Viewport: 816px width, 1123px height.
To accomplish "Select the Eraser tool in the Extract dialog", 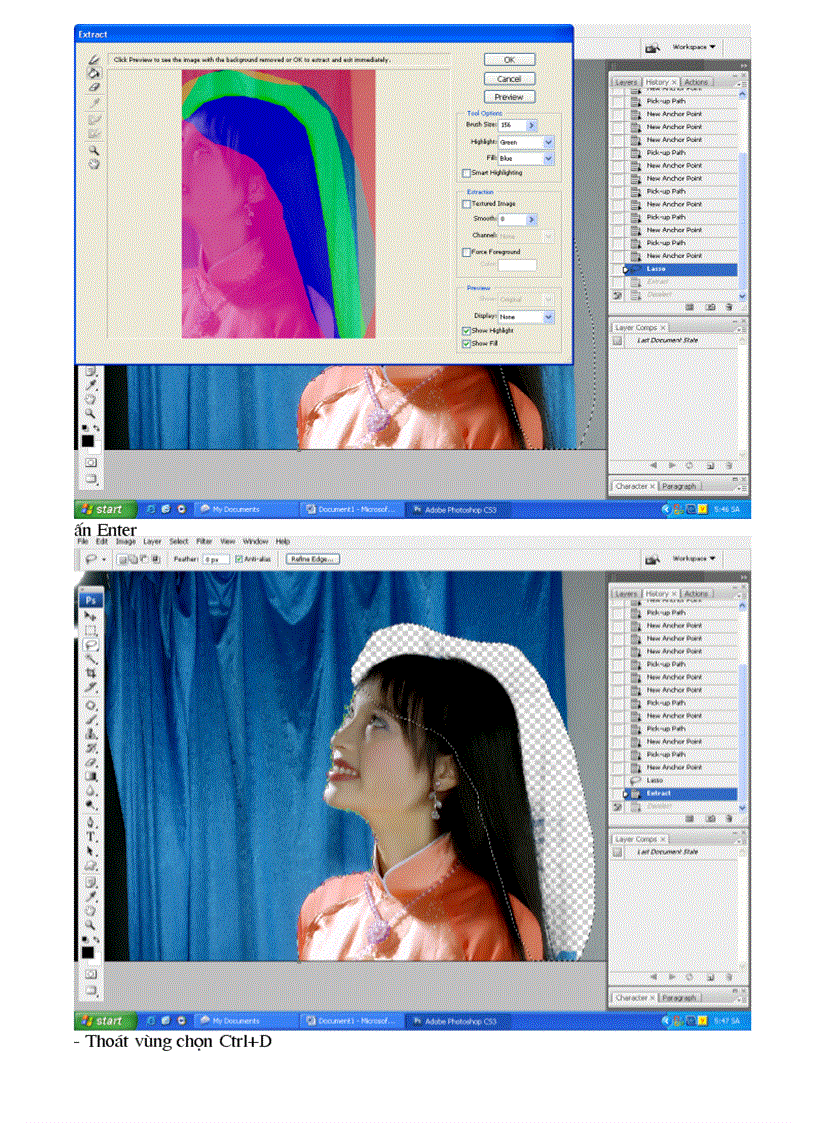I will pyautogui.click(x=94, y=87).
